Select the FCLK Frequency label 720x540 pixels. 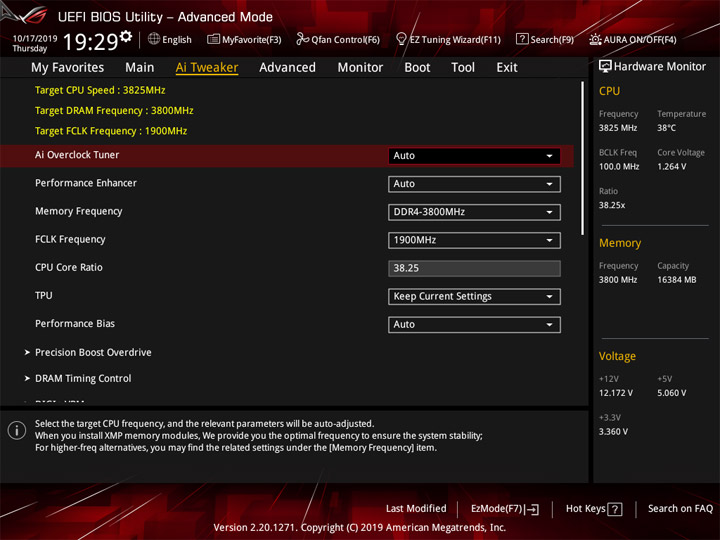pyautogui.click(x=70, y=239)
